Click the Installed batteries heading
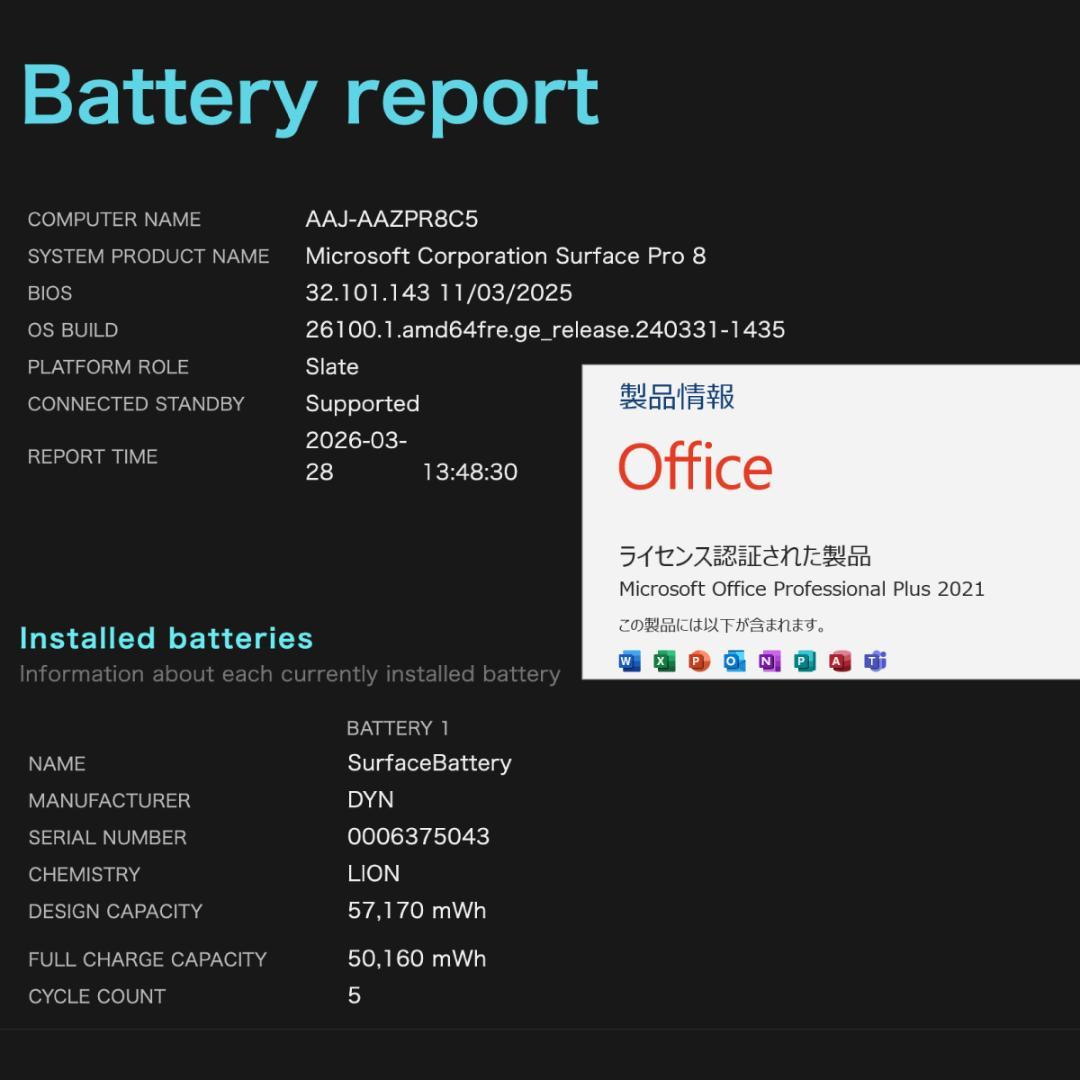The image size is (1080, 1080). pos(166,638)
